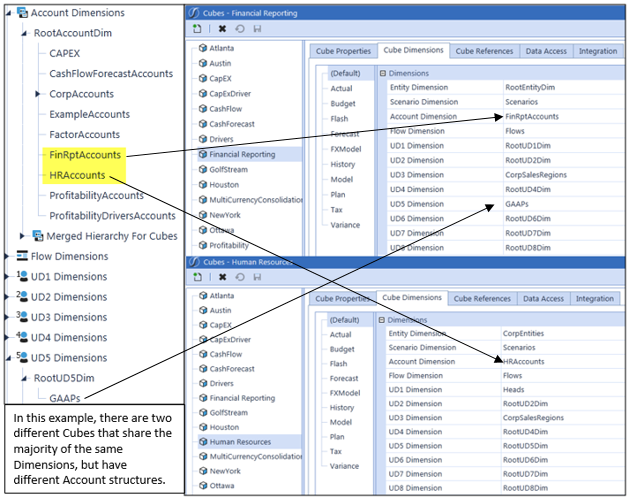
Task: Click the CapEX cube icon in Financial Reporting window
Action: pyautogui.click(x=203, y=78)
